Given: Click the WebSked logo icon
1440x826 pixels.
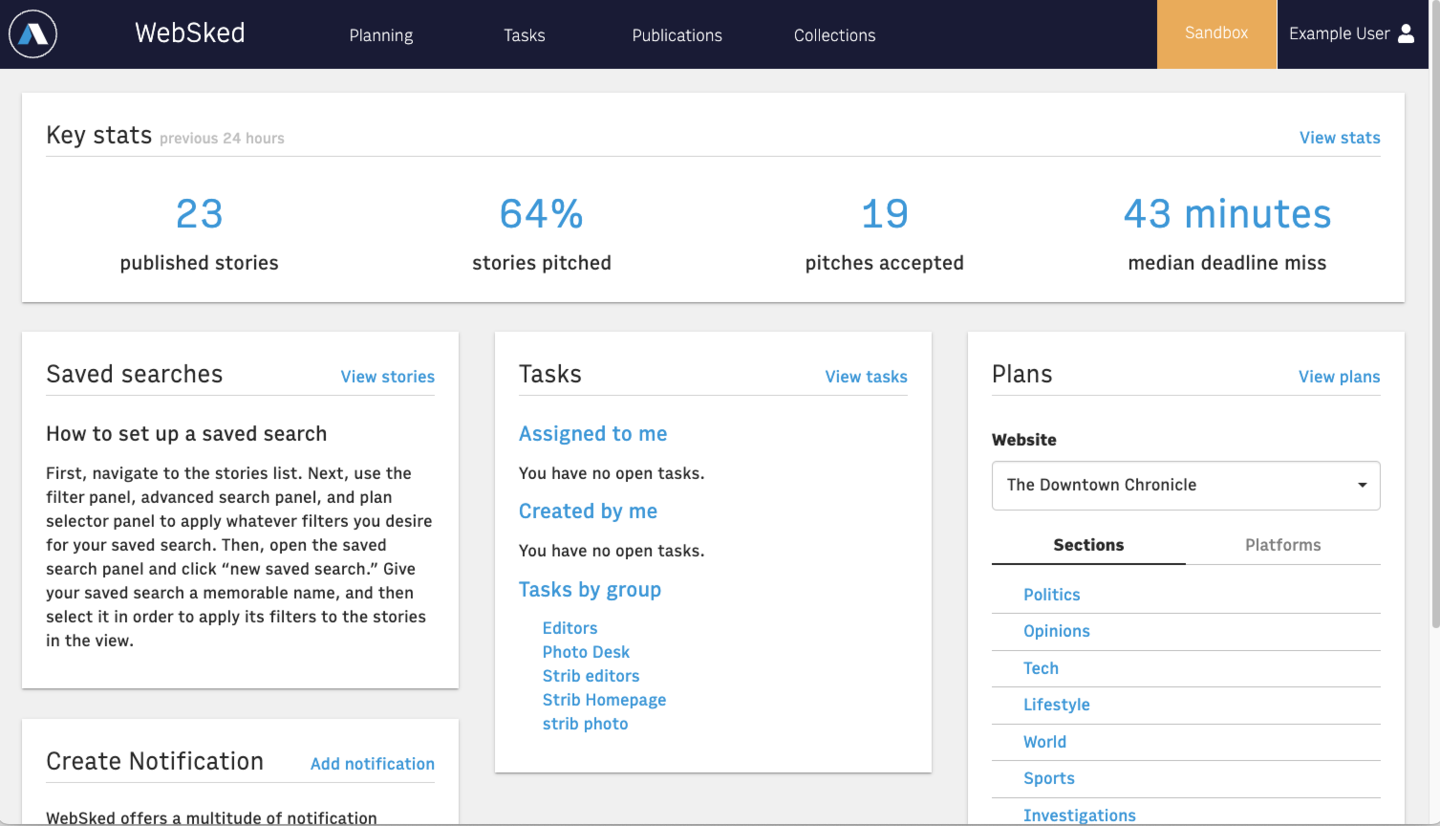Looking at the screenshot, I should [x=32, y=33].
